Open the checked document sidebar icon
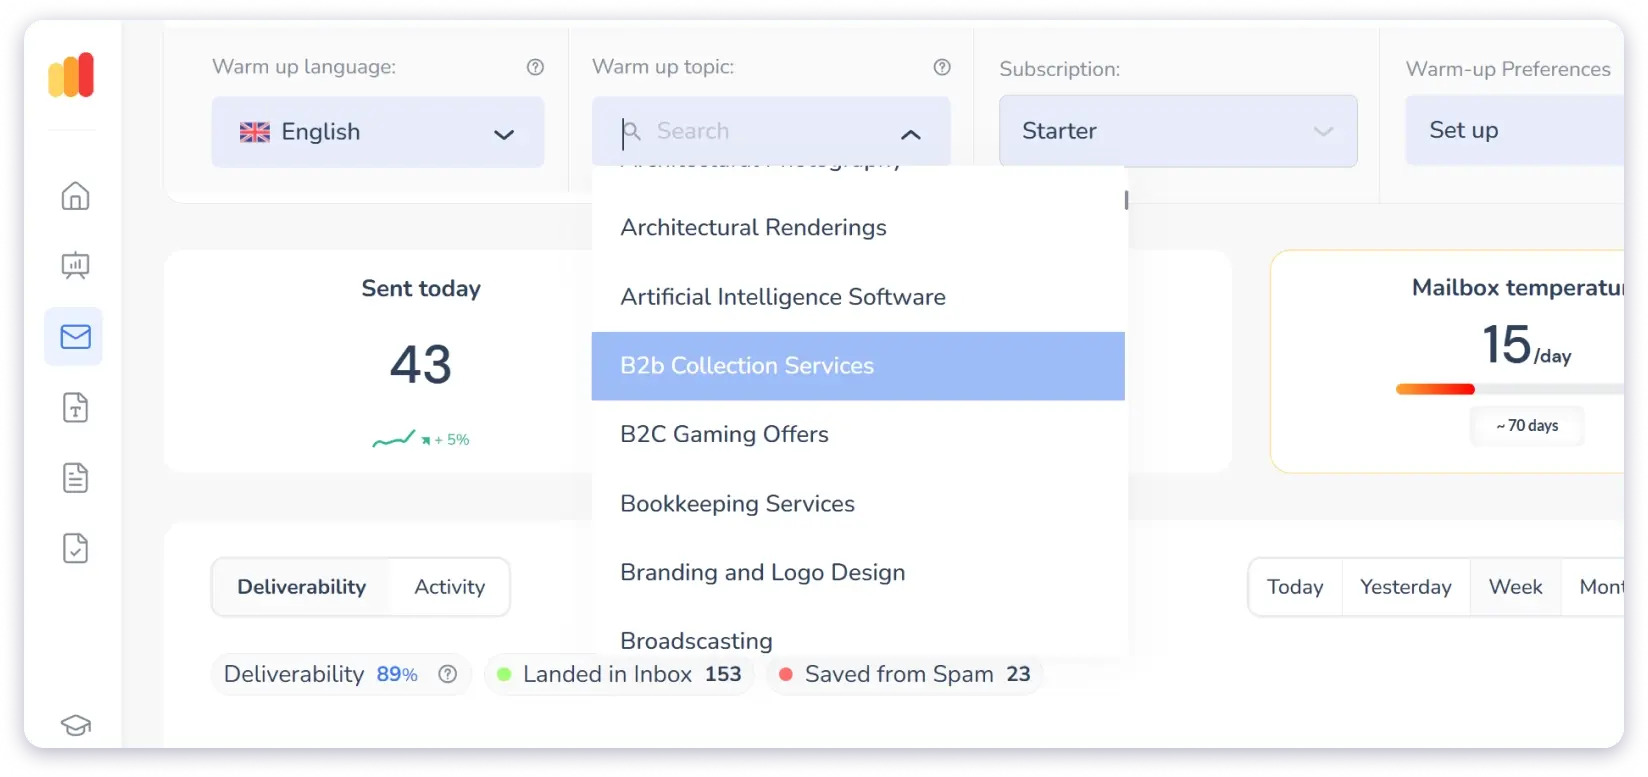 coord(75,548)
